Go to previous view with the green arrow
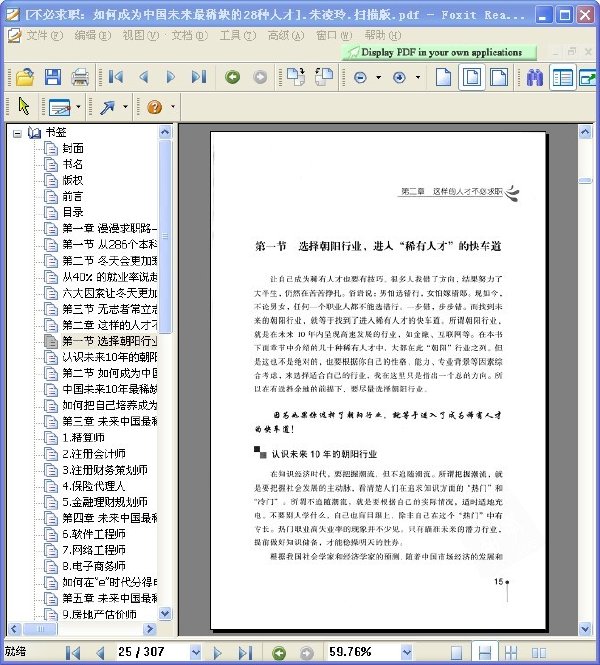The width and height of the screenshot is (600, 665). 232,77
